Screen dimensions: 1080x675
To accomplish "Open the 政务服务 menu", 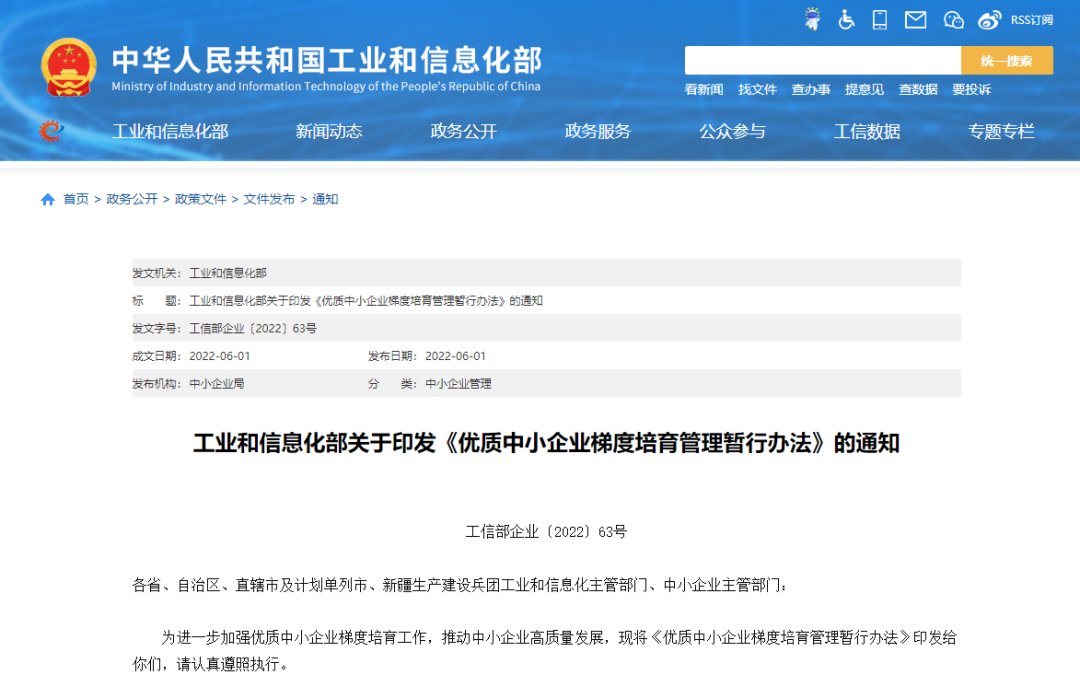I will (x=597, y=131).
